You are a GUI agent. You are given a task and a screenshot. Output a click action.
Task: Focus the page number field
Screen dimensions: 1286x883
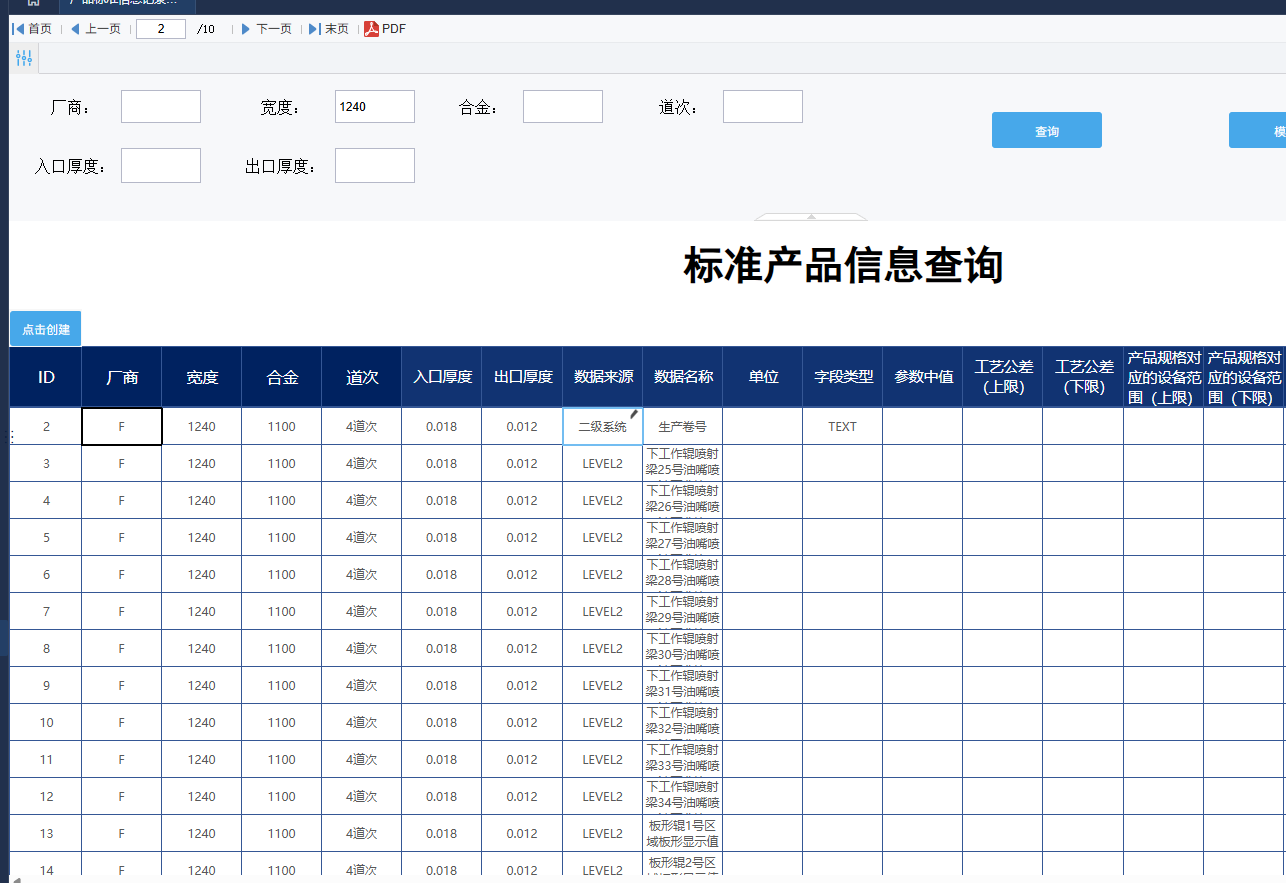161,29
